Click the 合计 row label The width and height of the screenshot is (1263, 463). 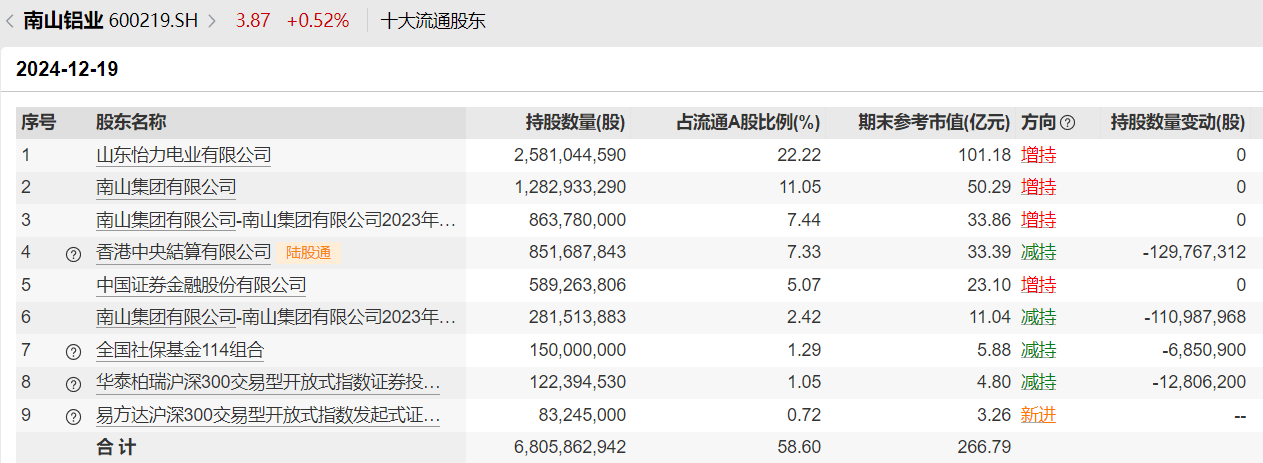point(115,447)
